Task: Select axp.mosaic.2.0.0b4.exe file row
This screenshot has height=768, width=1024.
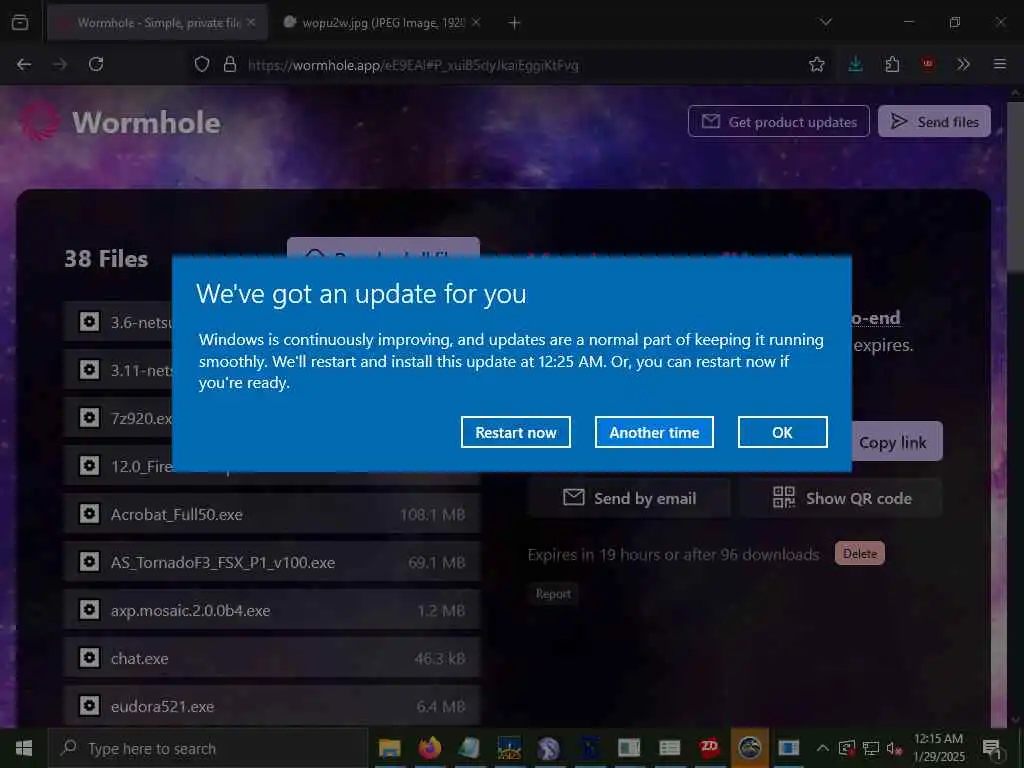Action: 272,611
